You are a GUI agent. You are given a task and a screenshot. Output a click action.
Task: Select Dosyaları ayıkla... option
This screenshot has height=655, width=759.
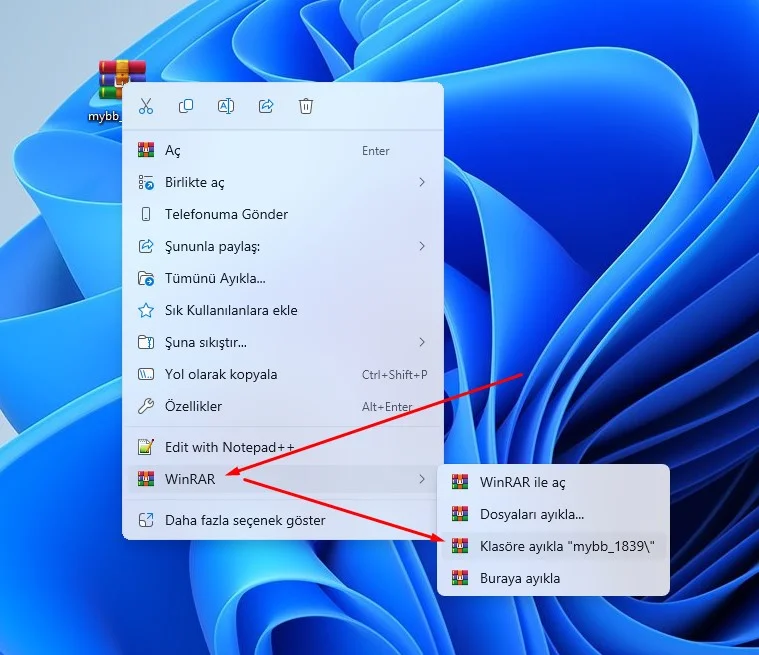(x=553, y=514)
